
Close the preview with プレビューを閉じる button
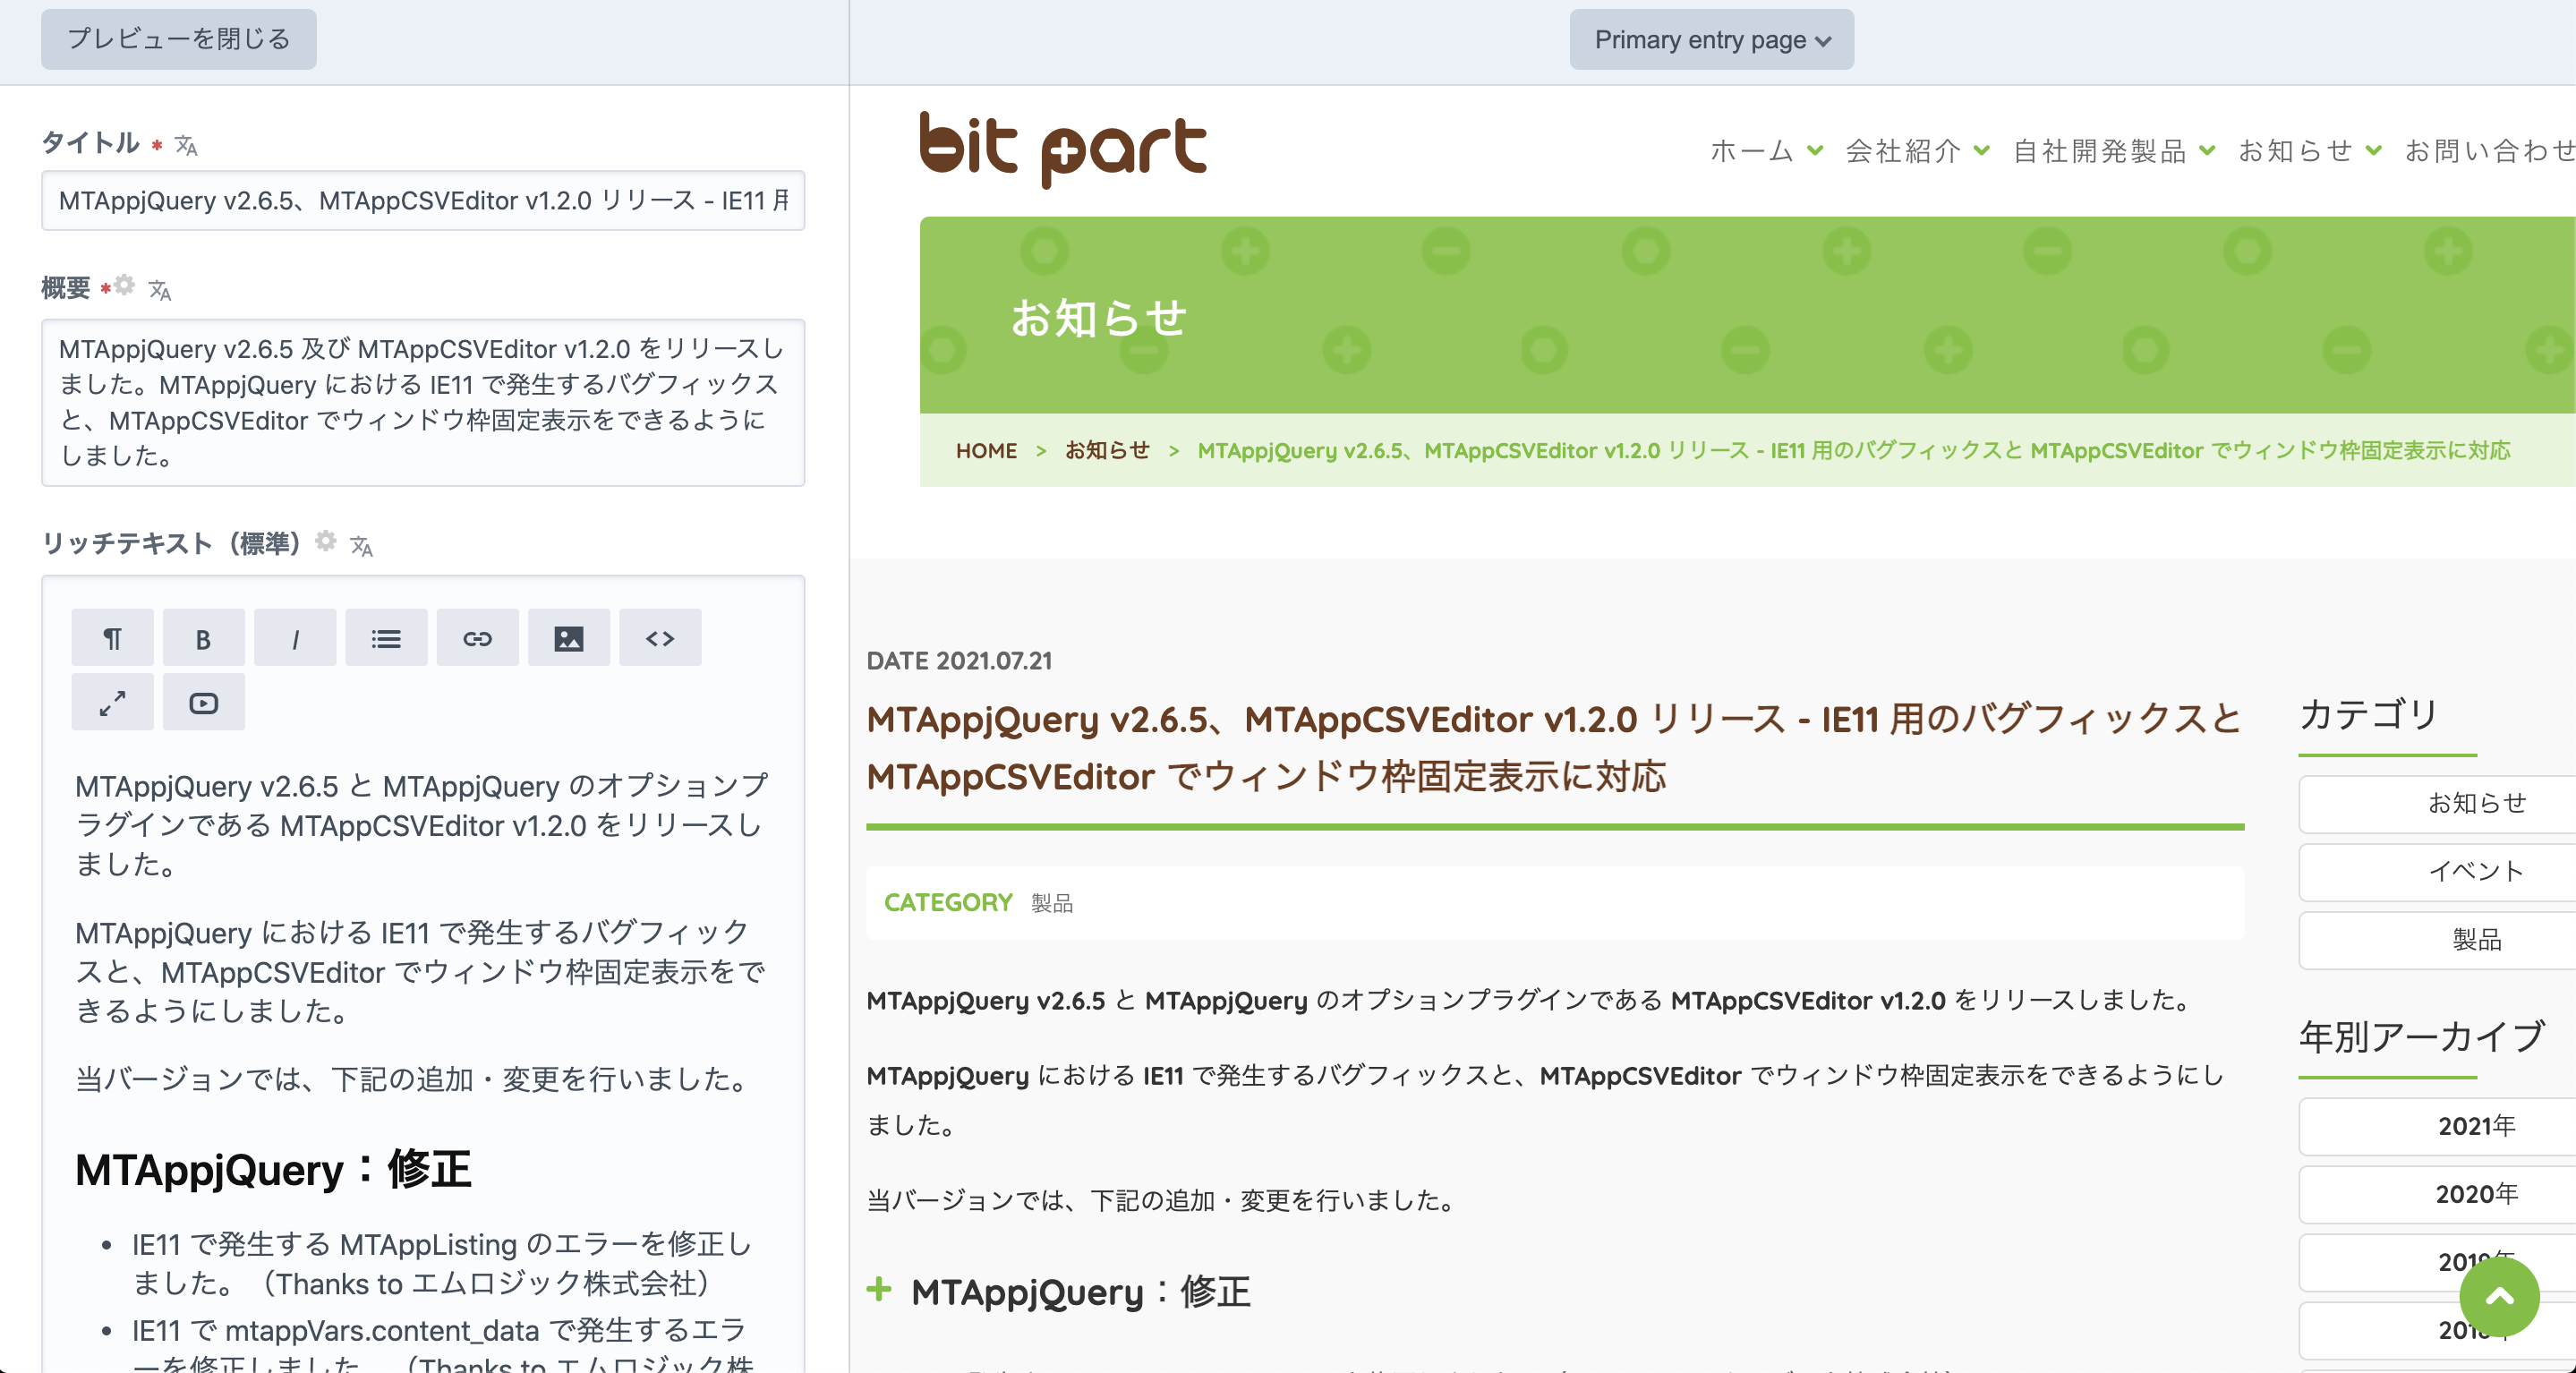[178, 39]
